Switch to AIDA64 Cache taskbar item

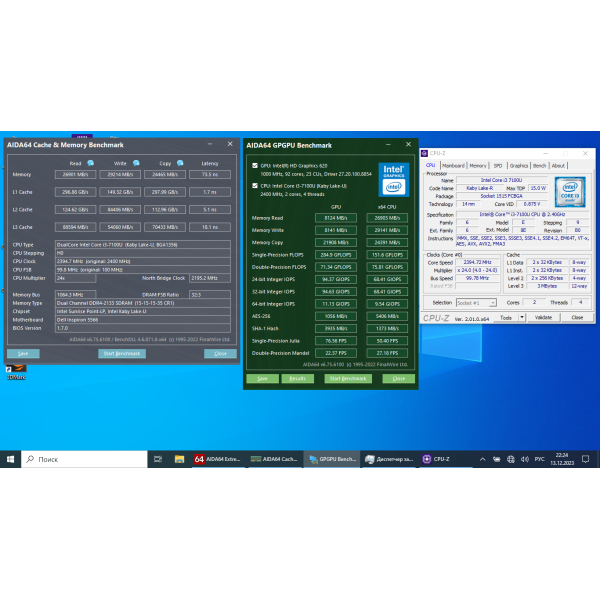(274, 459)
